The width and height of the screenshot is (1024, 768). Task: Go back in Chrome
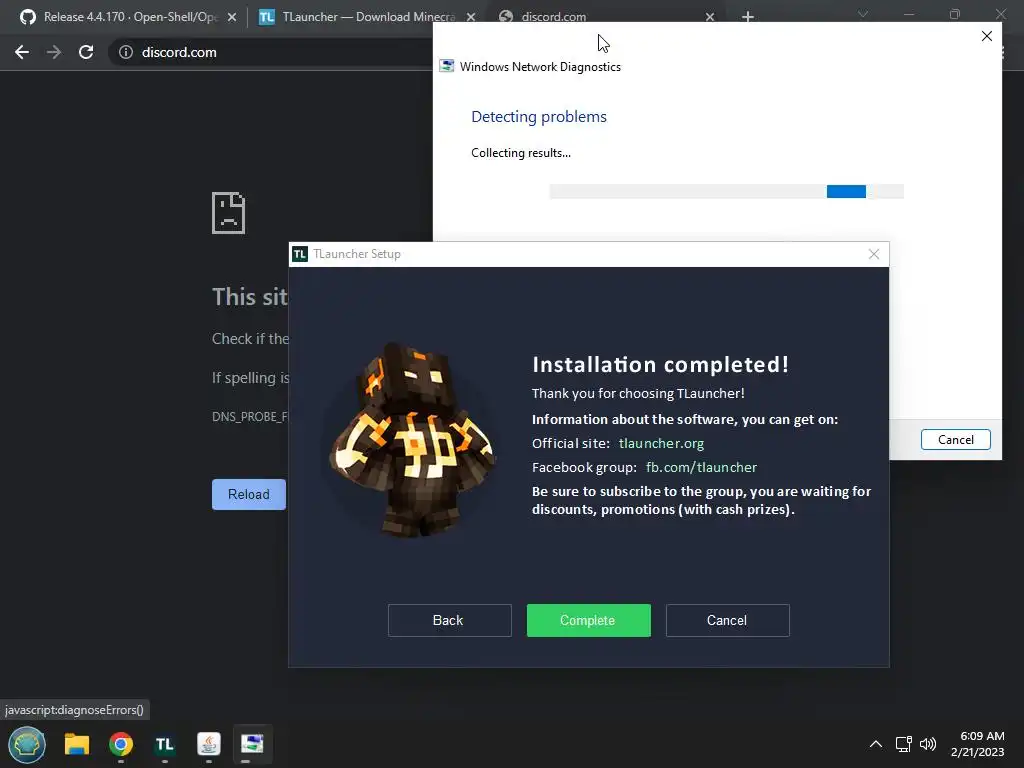point(22,52)
